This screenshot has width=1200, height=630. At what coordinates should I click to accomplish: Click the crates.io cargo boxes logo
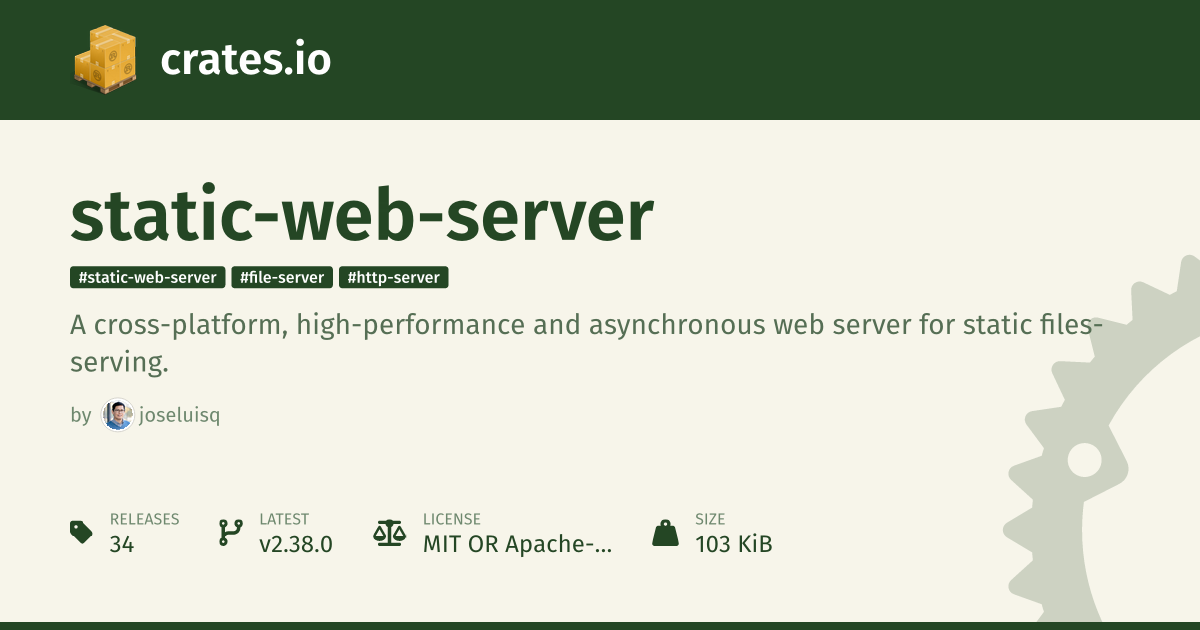coord(105,60)
